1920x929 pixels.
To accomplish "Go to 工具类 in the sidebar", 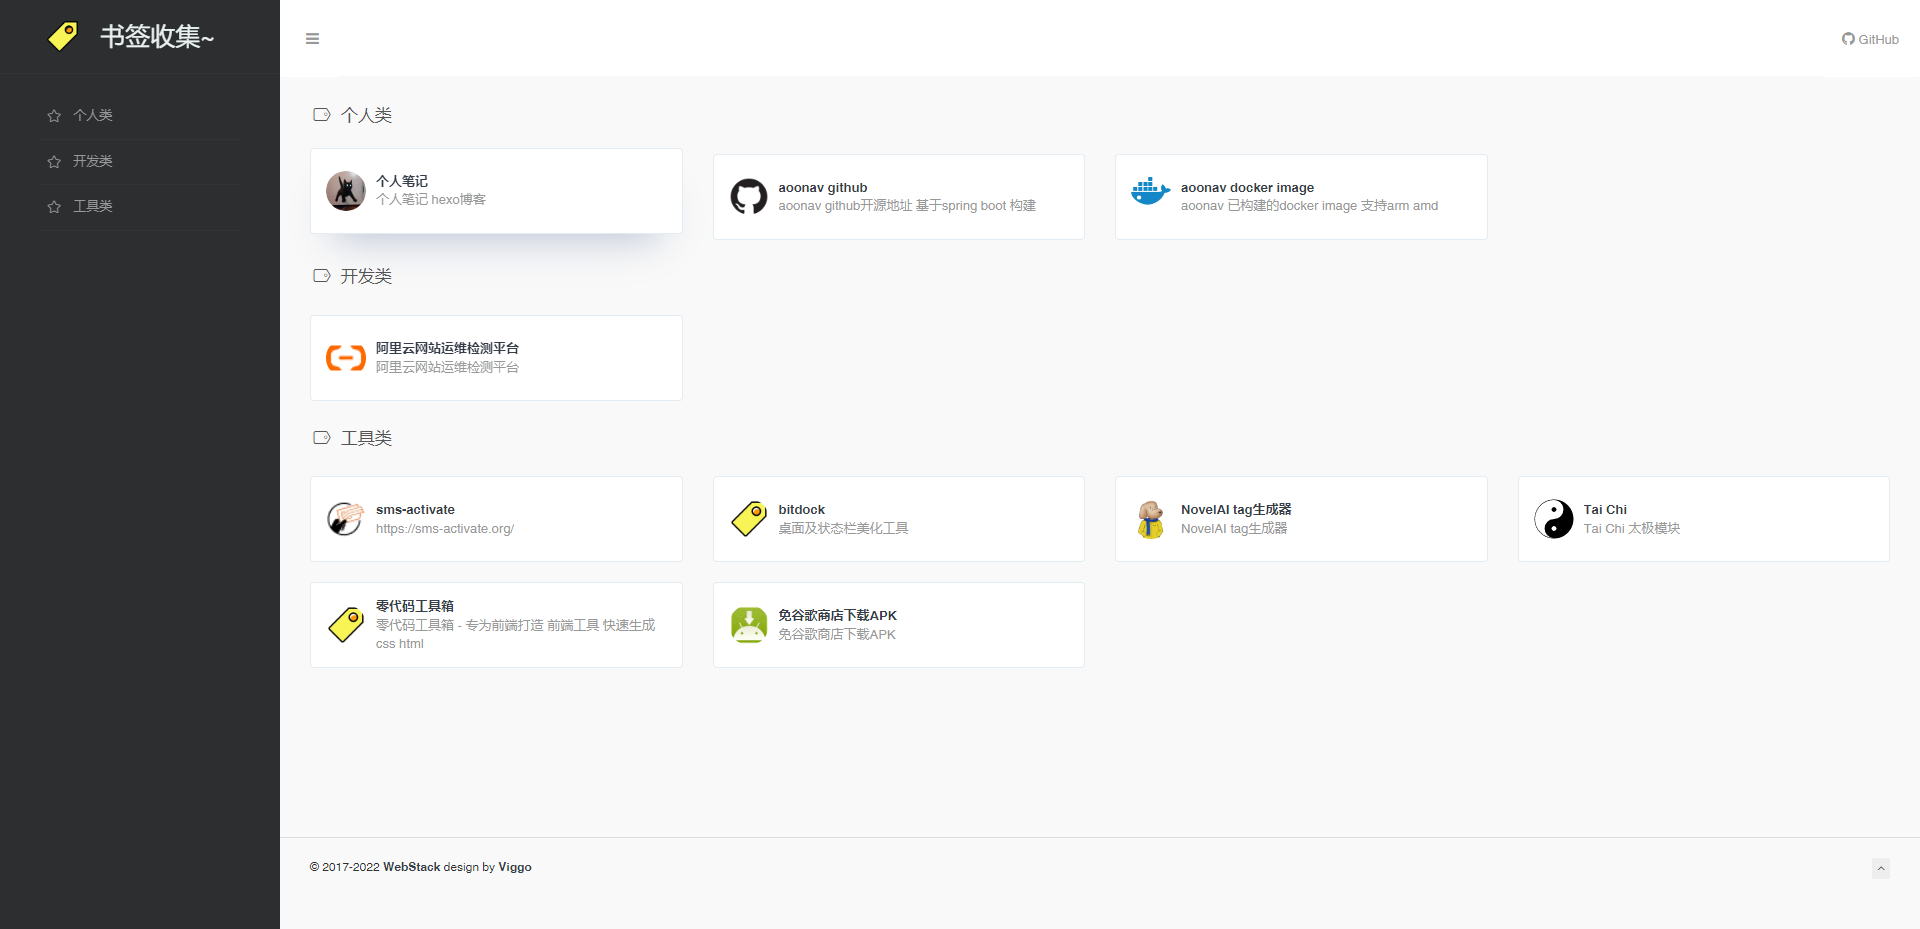I will [x=93, y=206].
